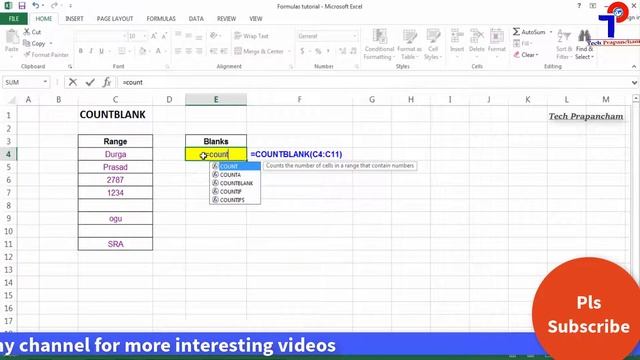Click the Insert Function fx icon
640x360 pixels.
(107, 82)
